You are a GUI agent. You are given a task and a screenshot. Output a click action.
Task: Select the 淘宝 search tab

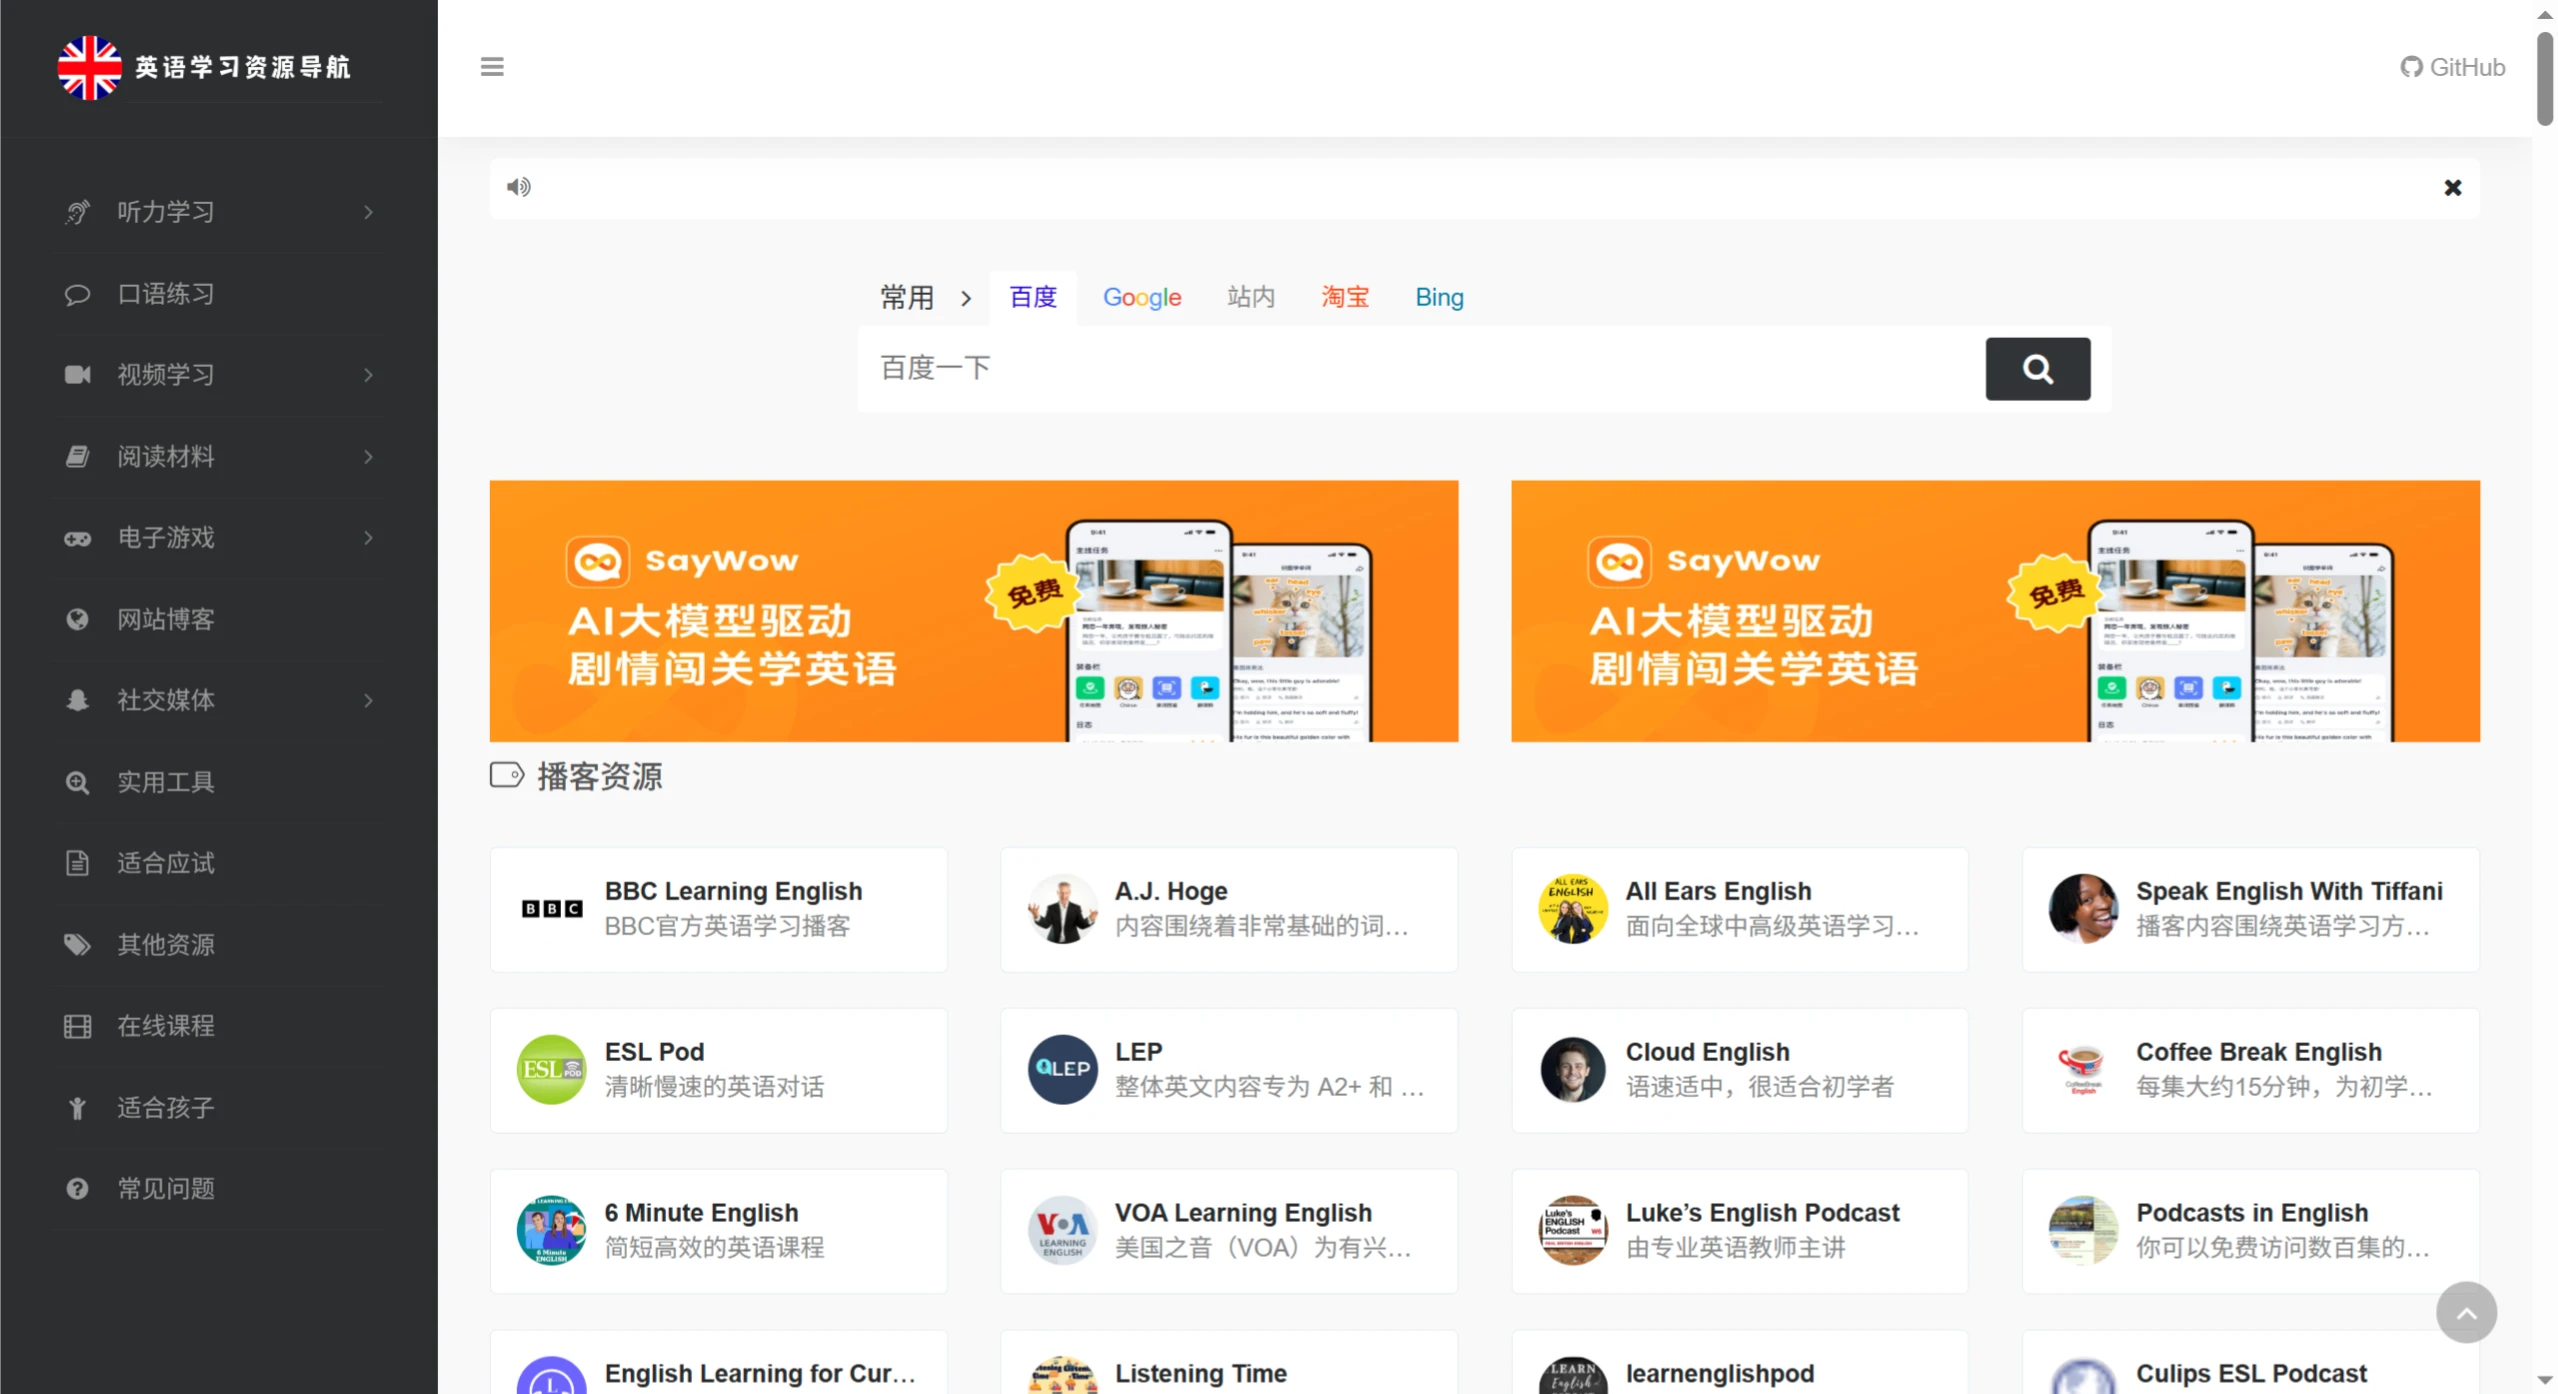pos(1344,298)
